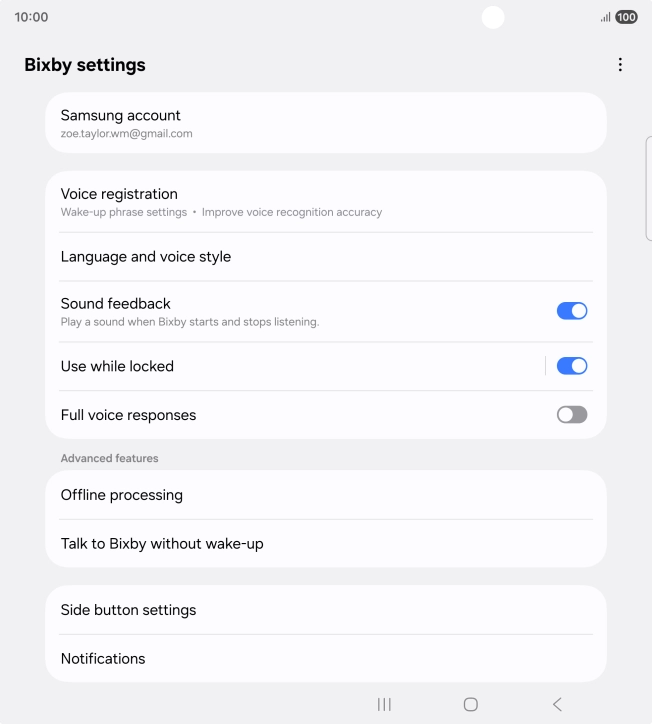Viewport: 652px width, 724px height.
Task: Select Talk to Bixby without wake-up
Action: tap(326, 544)
